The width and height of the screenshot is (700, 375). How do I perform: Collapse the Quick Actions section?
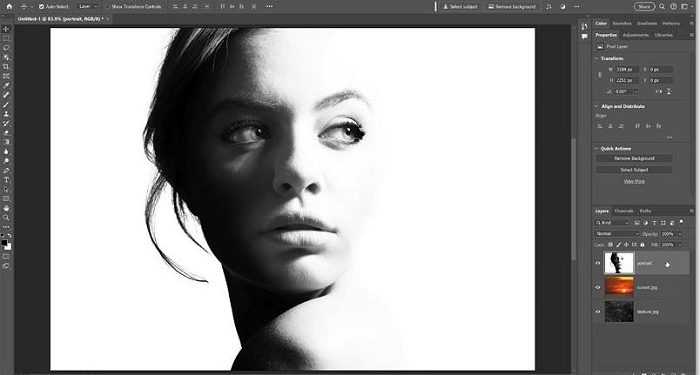tap(597, 148)
